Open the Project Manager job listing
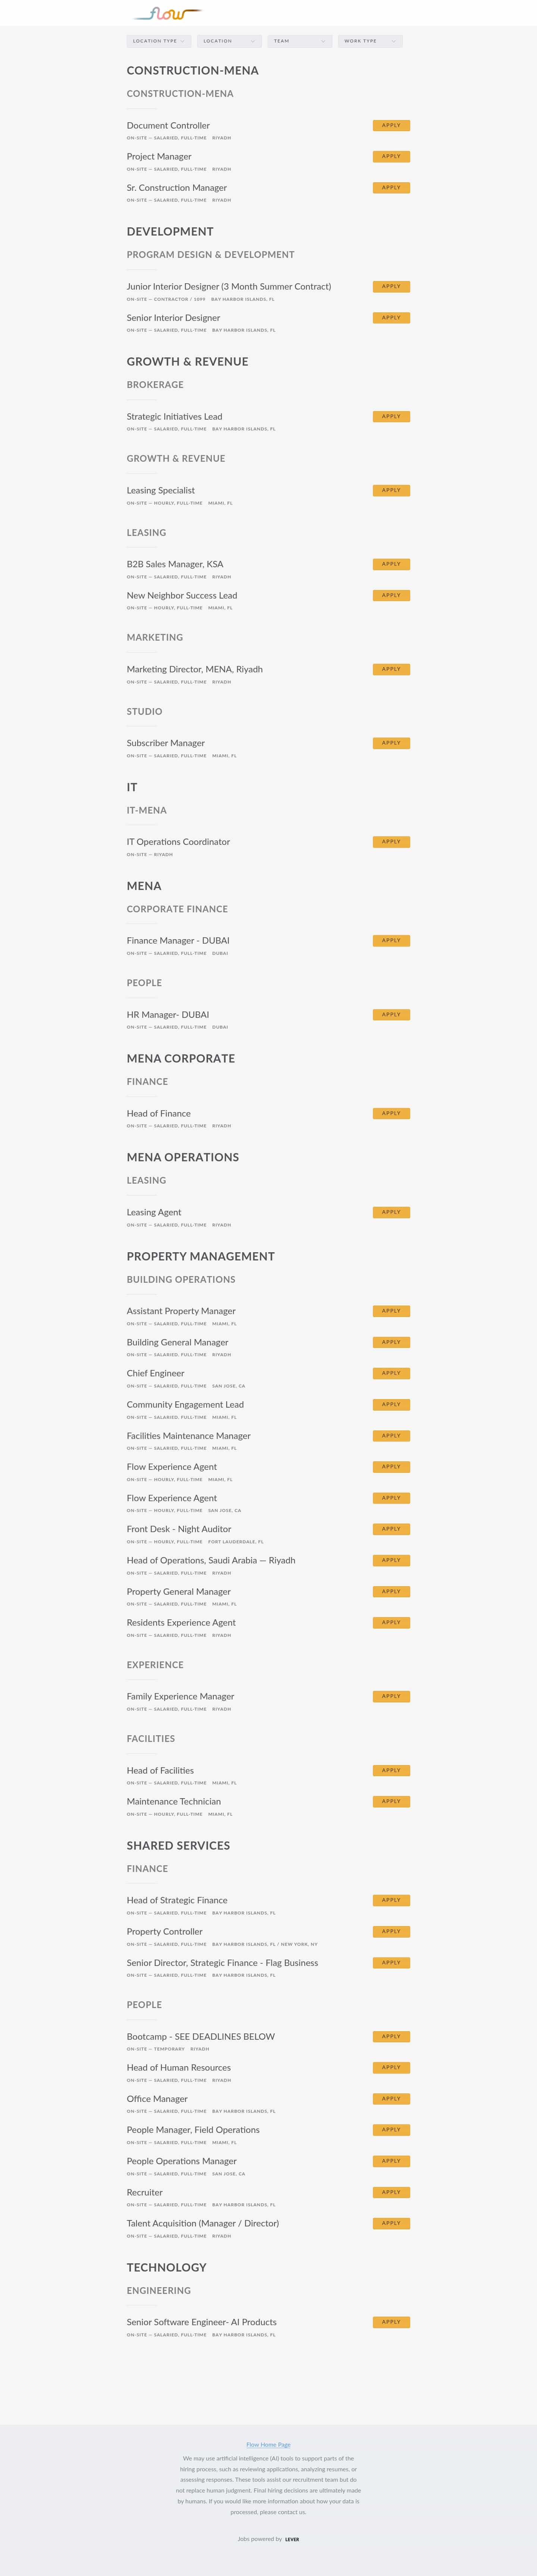 [x=159, y=157]
